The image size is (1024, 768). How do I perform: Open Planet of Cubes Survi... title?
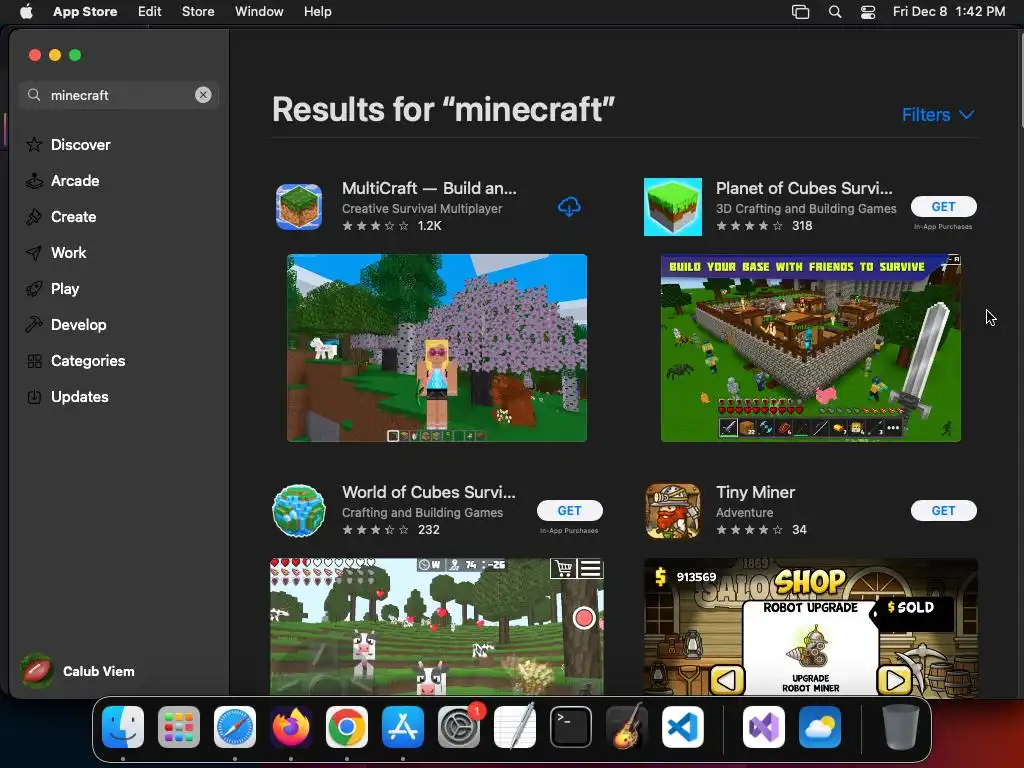click(804, 188)
